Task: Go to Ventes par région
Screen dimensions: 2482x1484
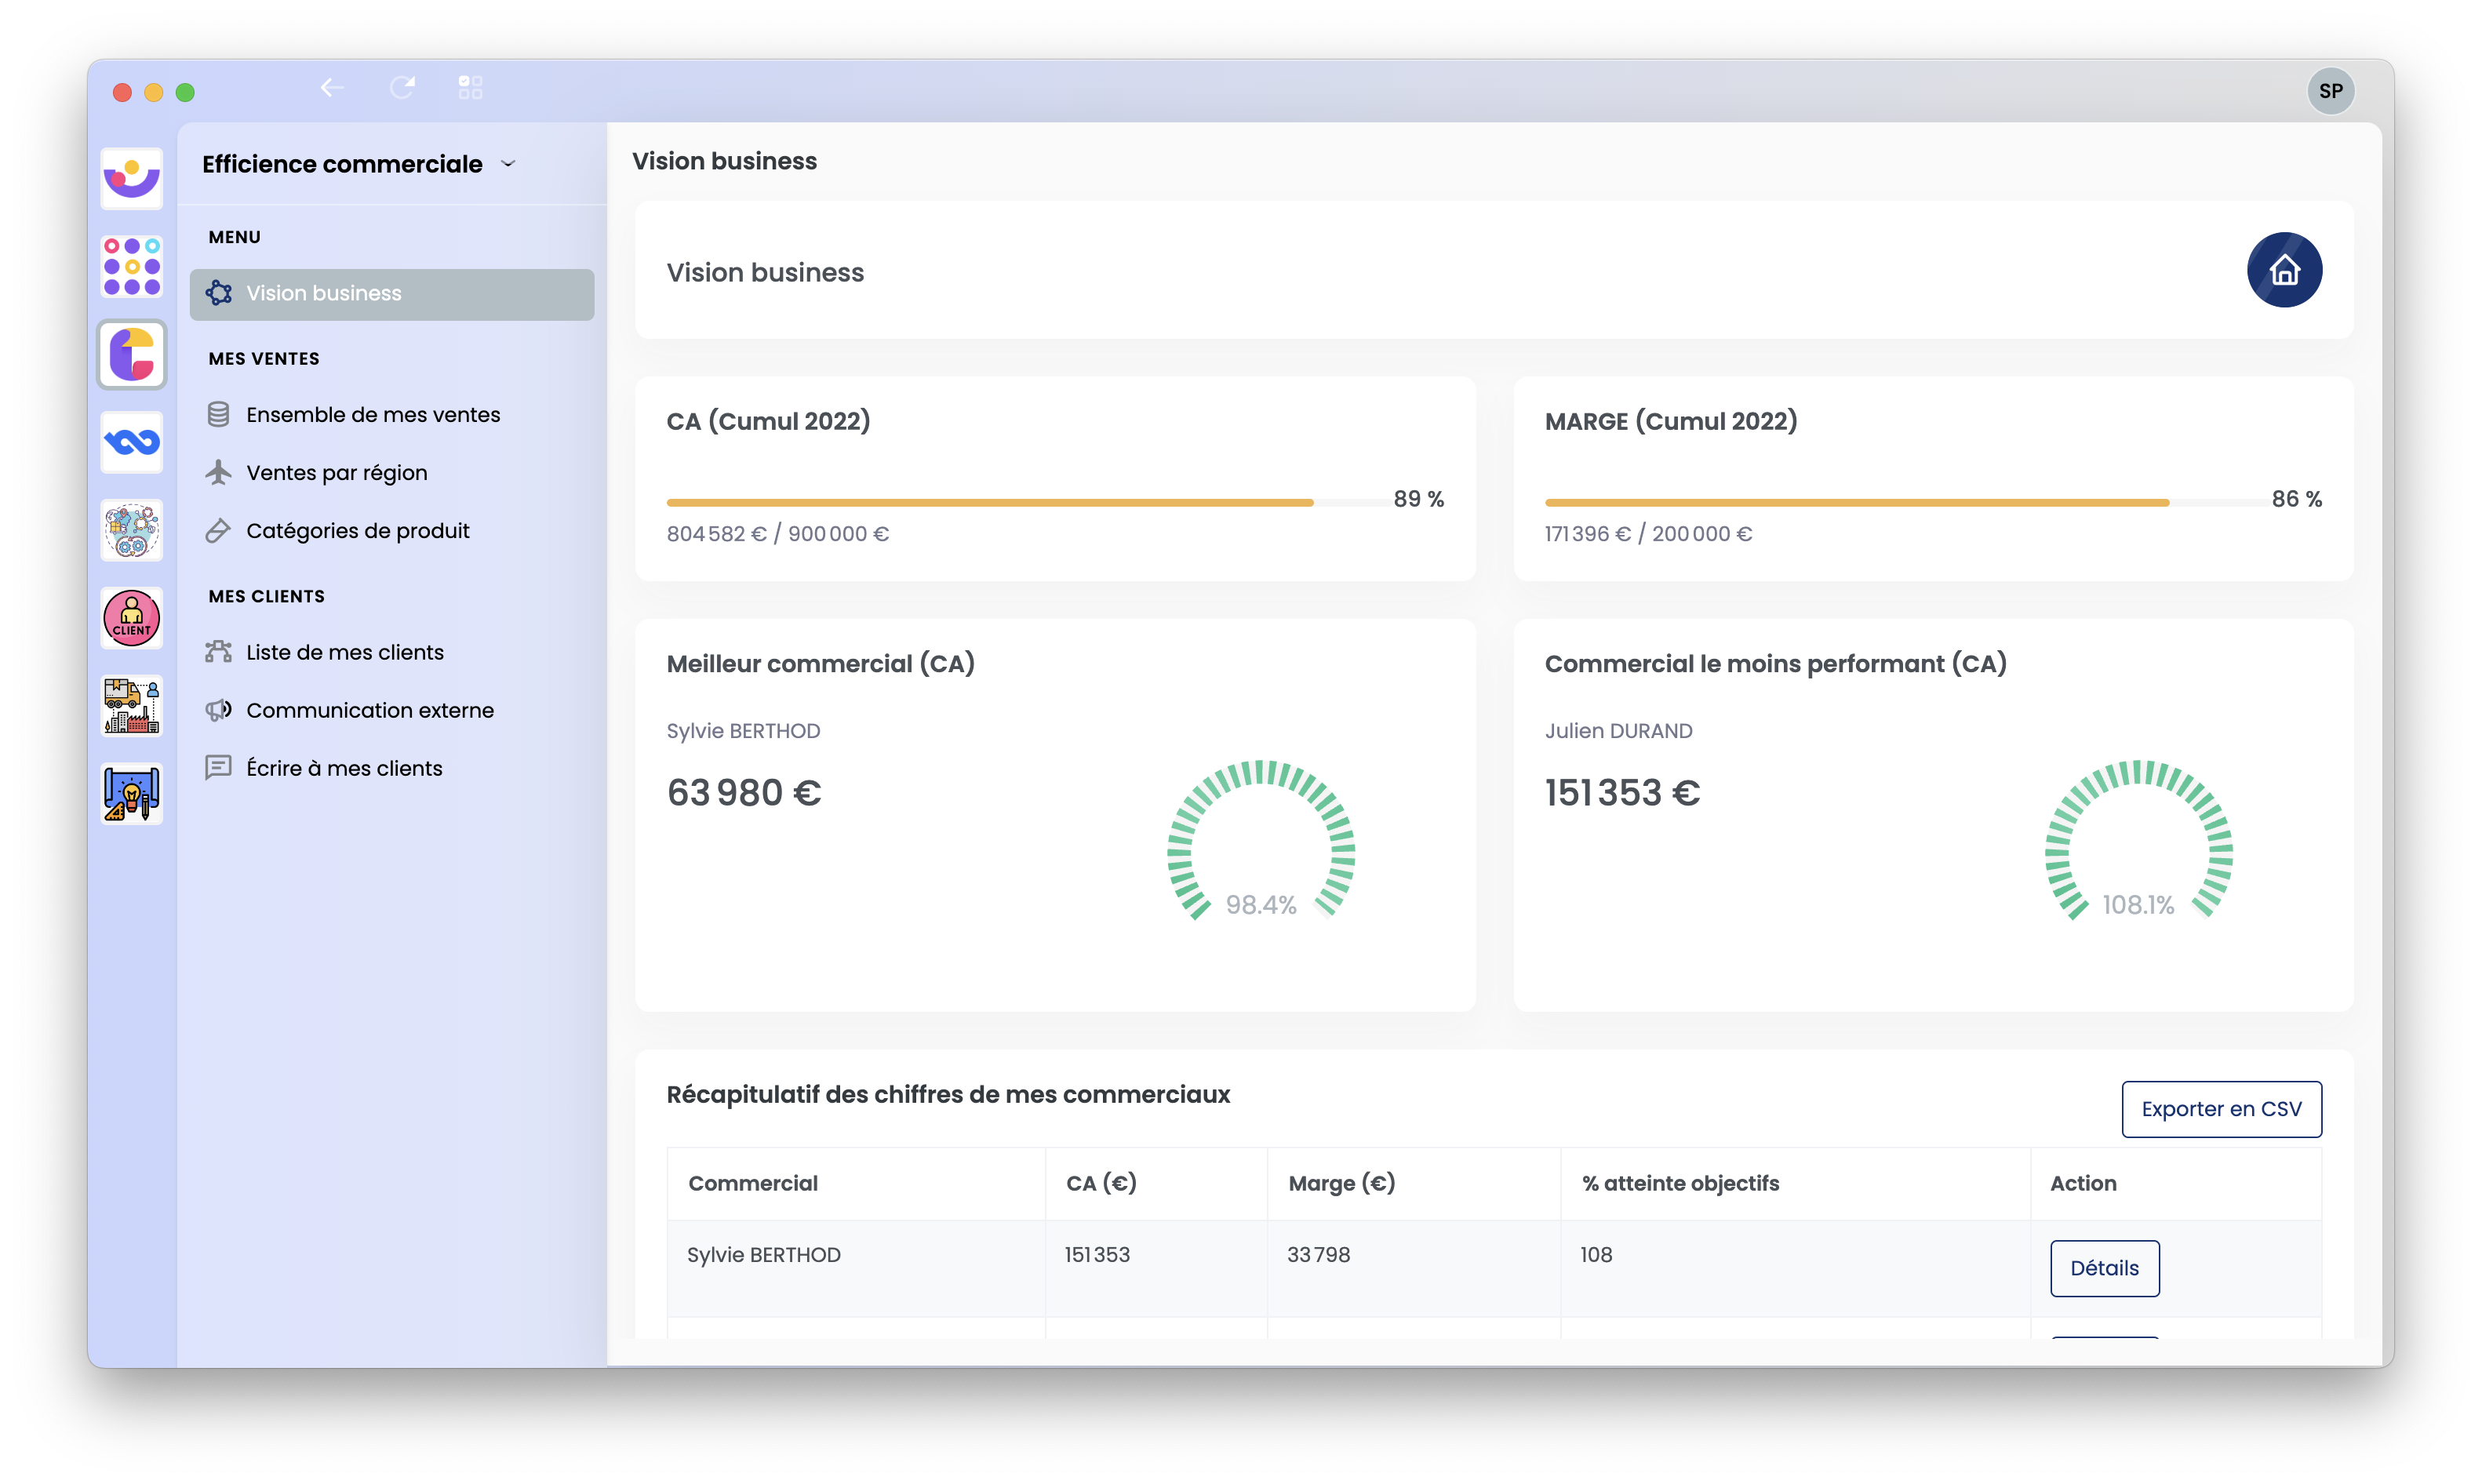Action: (x=337, y=472)
